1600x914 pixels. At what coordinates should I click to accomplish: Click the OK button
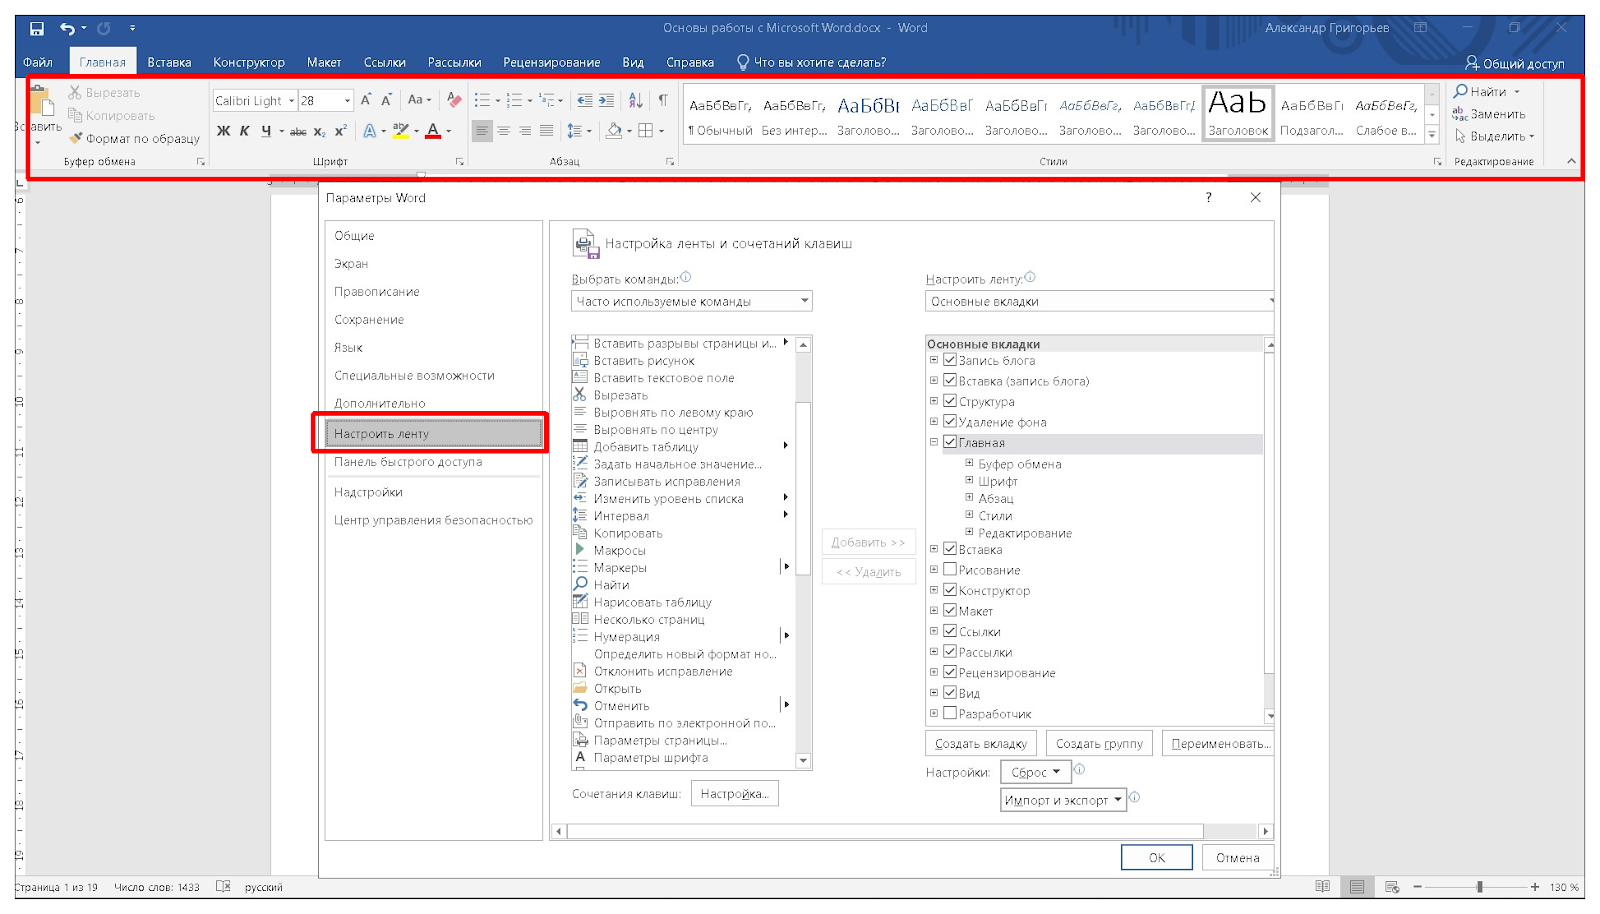pyautogui.click(x=1156, y=858)
